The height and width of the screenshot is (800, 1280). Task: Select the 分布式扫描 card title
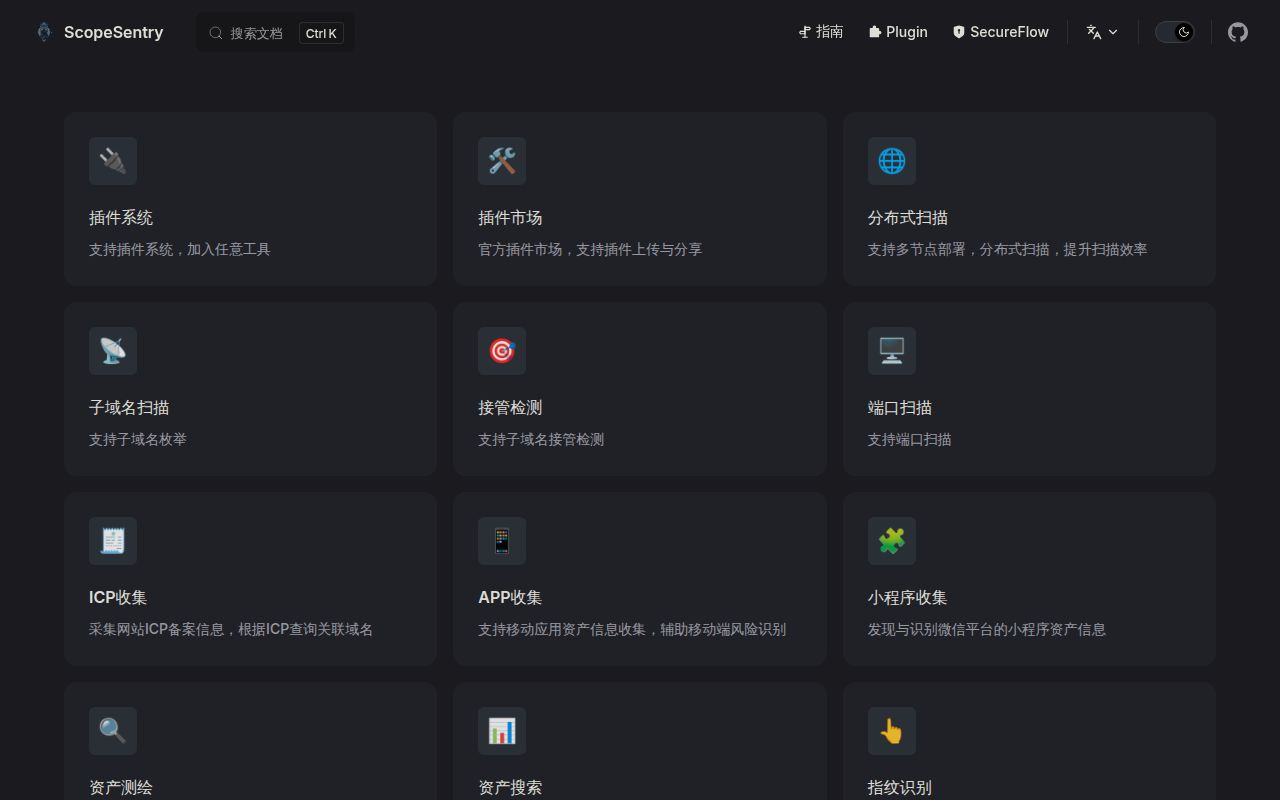pyautogui.click(x=908, y=218)
